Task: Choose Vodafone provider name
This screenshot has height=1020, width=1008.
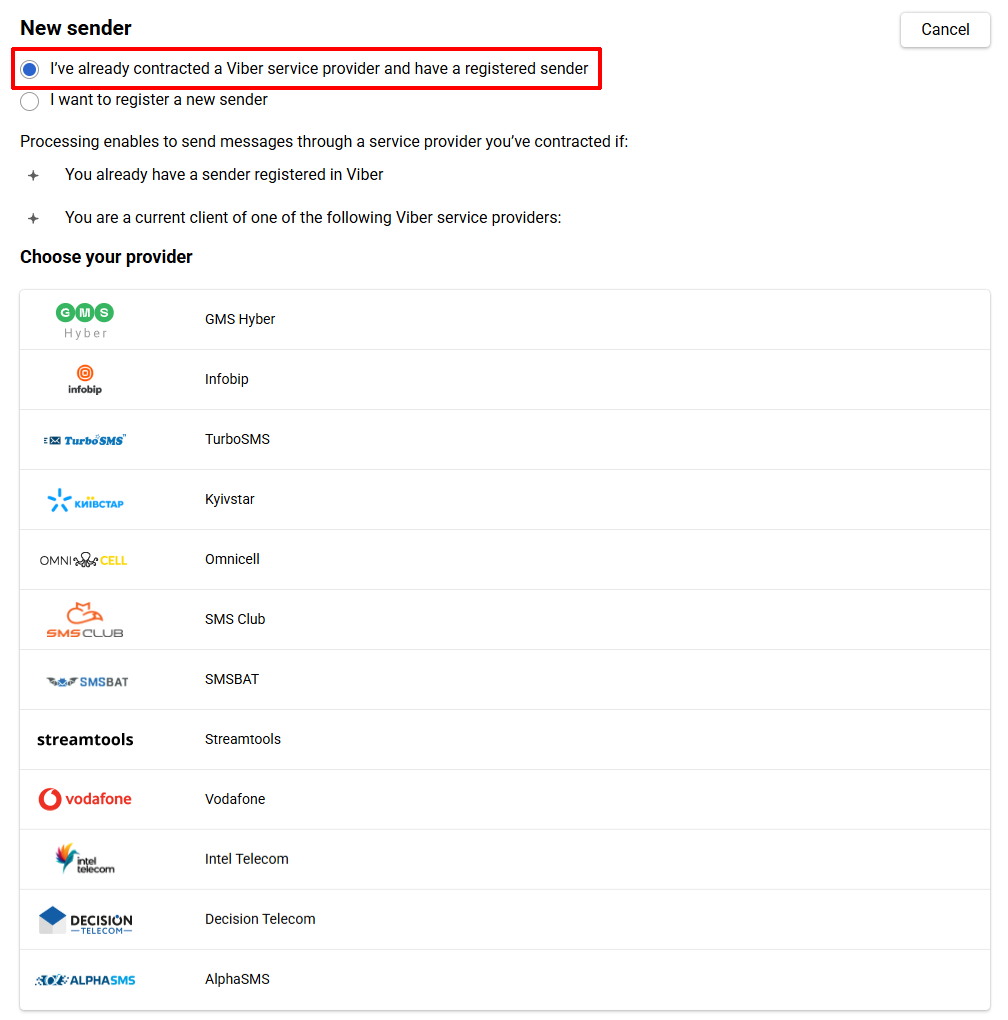Action: point(235,799)
